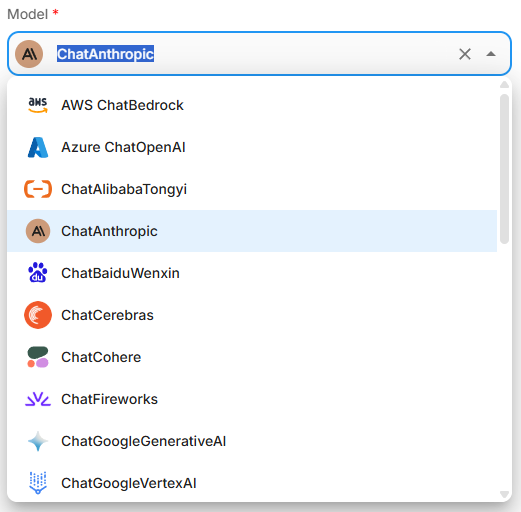This screenshot has width=521, height=512.
Task: Click the Cohere logo icon
Action: 38,357
